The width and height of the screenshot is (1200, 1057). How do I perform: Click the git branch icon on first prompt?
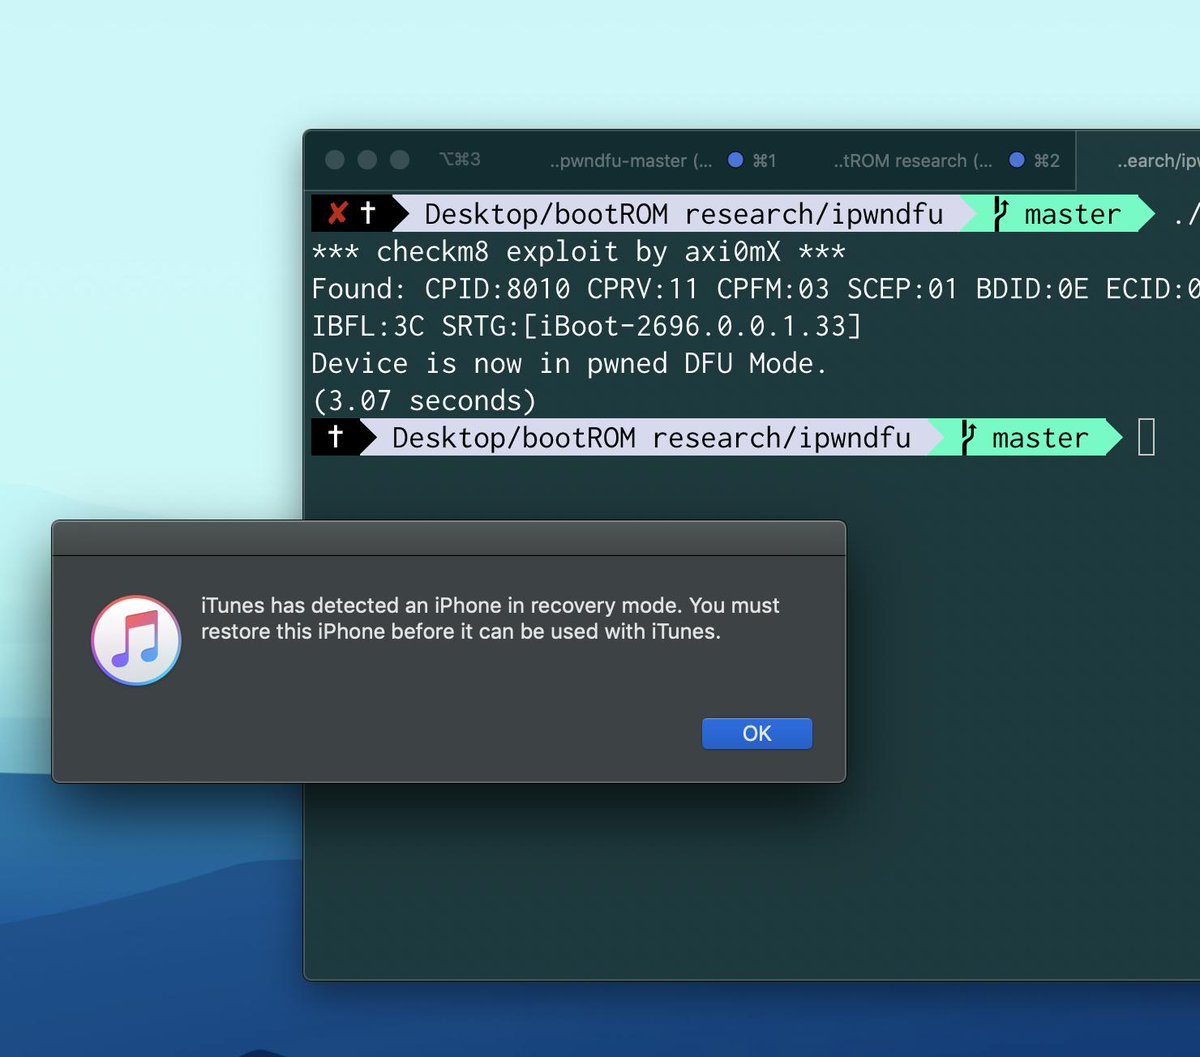[x=999, y=214]
